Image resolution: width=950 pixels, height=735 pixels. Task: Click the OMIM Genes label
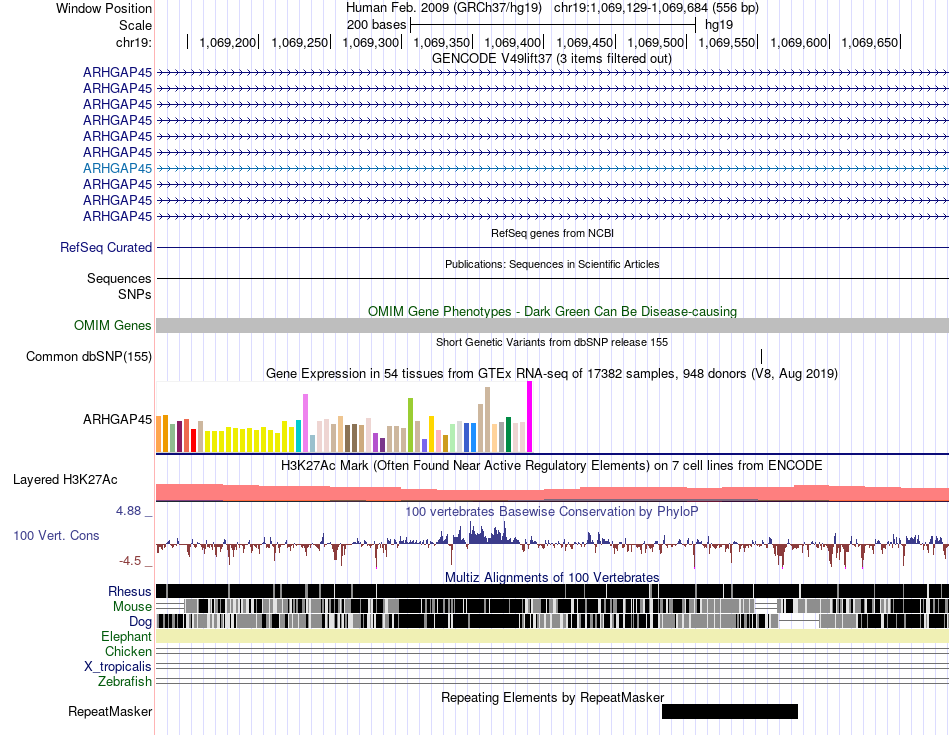tap(113, 326)
